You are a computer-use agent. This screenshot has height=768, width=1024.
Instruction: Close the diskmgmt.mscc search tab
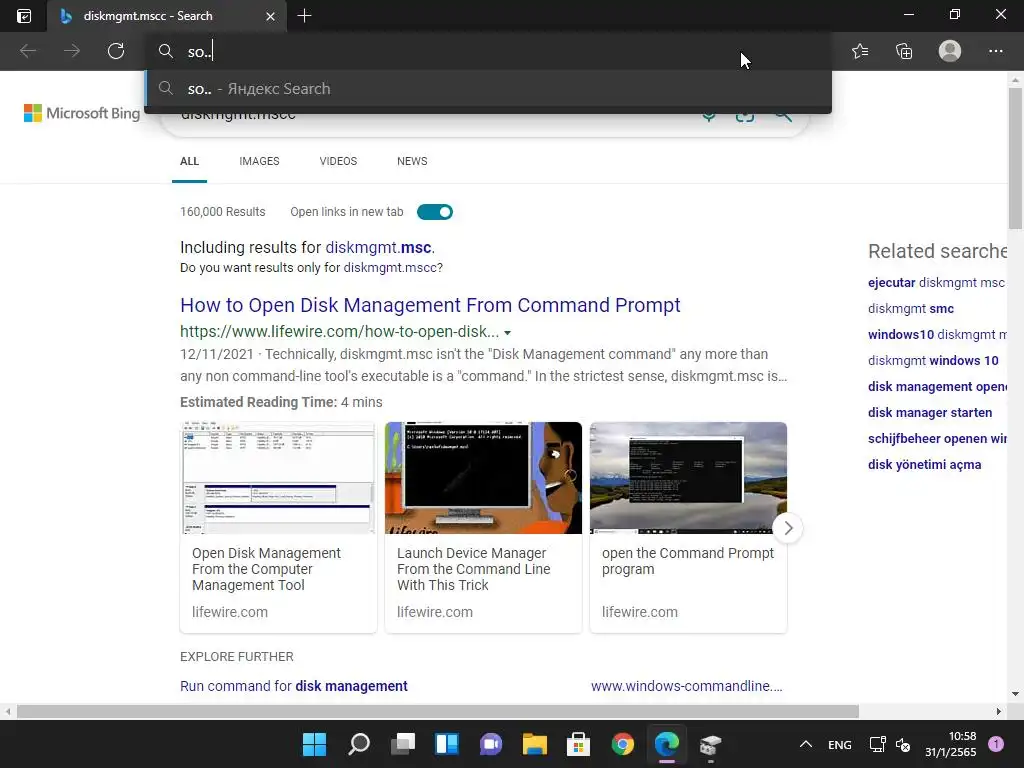tap(270, 16)
